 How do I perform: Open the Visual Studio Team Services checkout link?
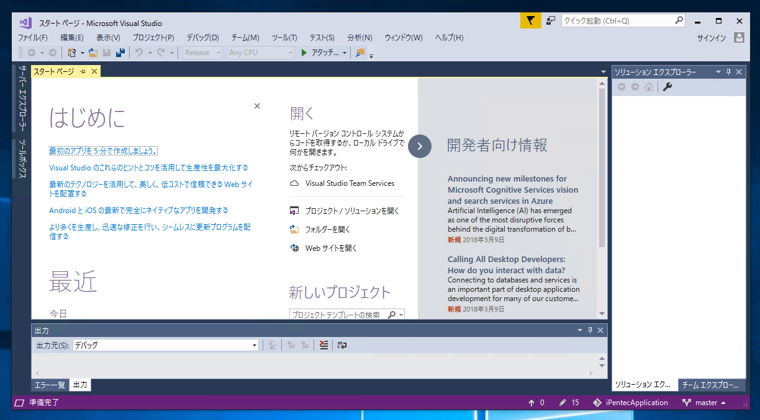click(x=349, y=183)
